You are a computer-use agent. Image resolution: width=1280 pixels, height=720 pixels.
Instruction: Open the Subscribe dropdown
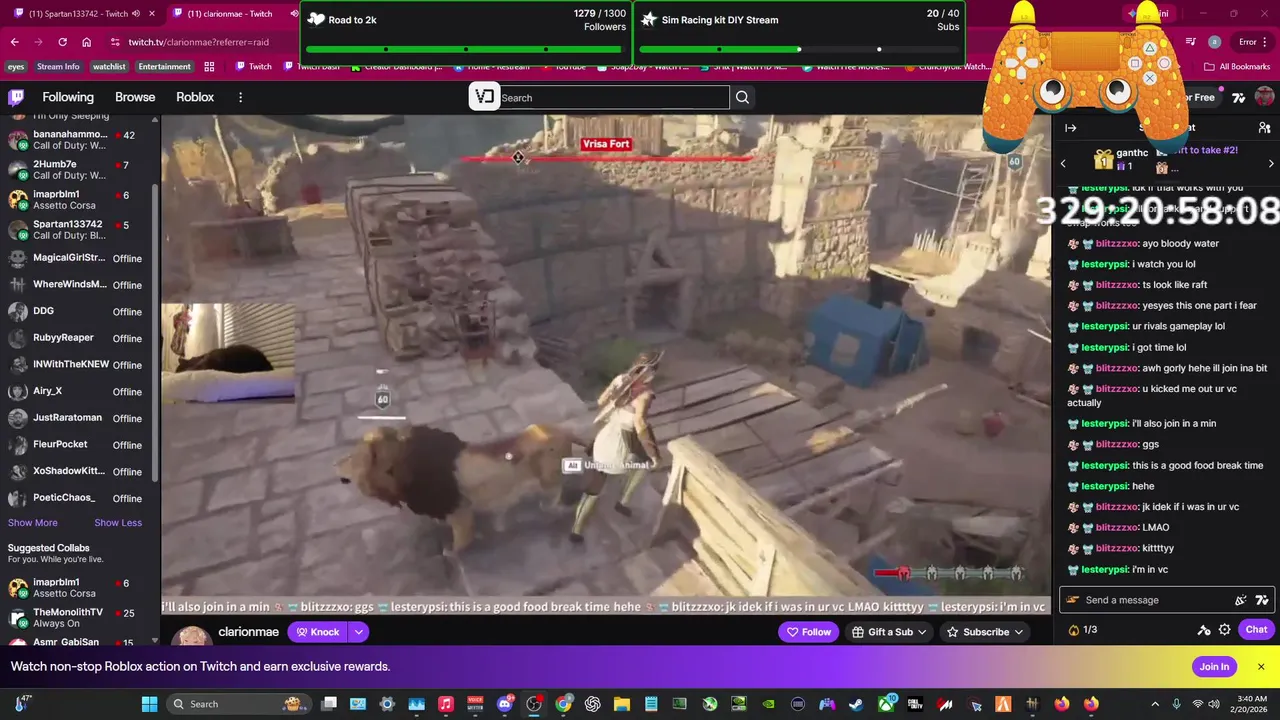pos(985,632)
